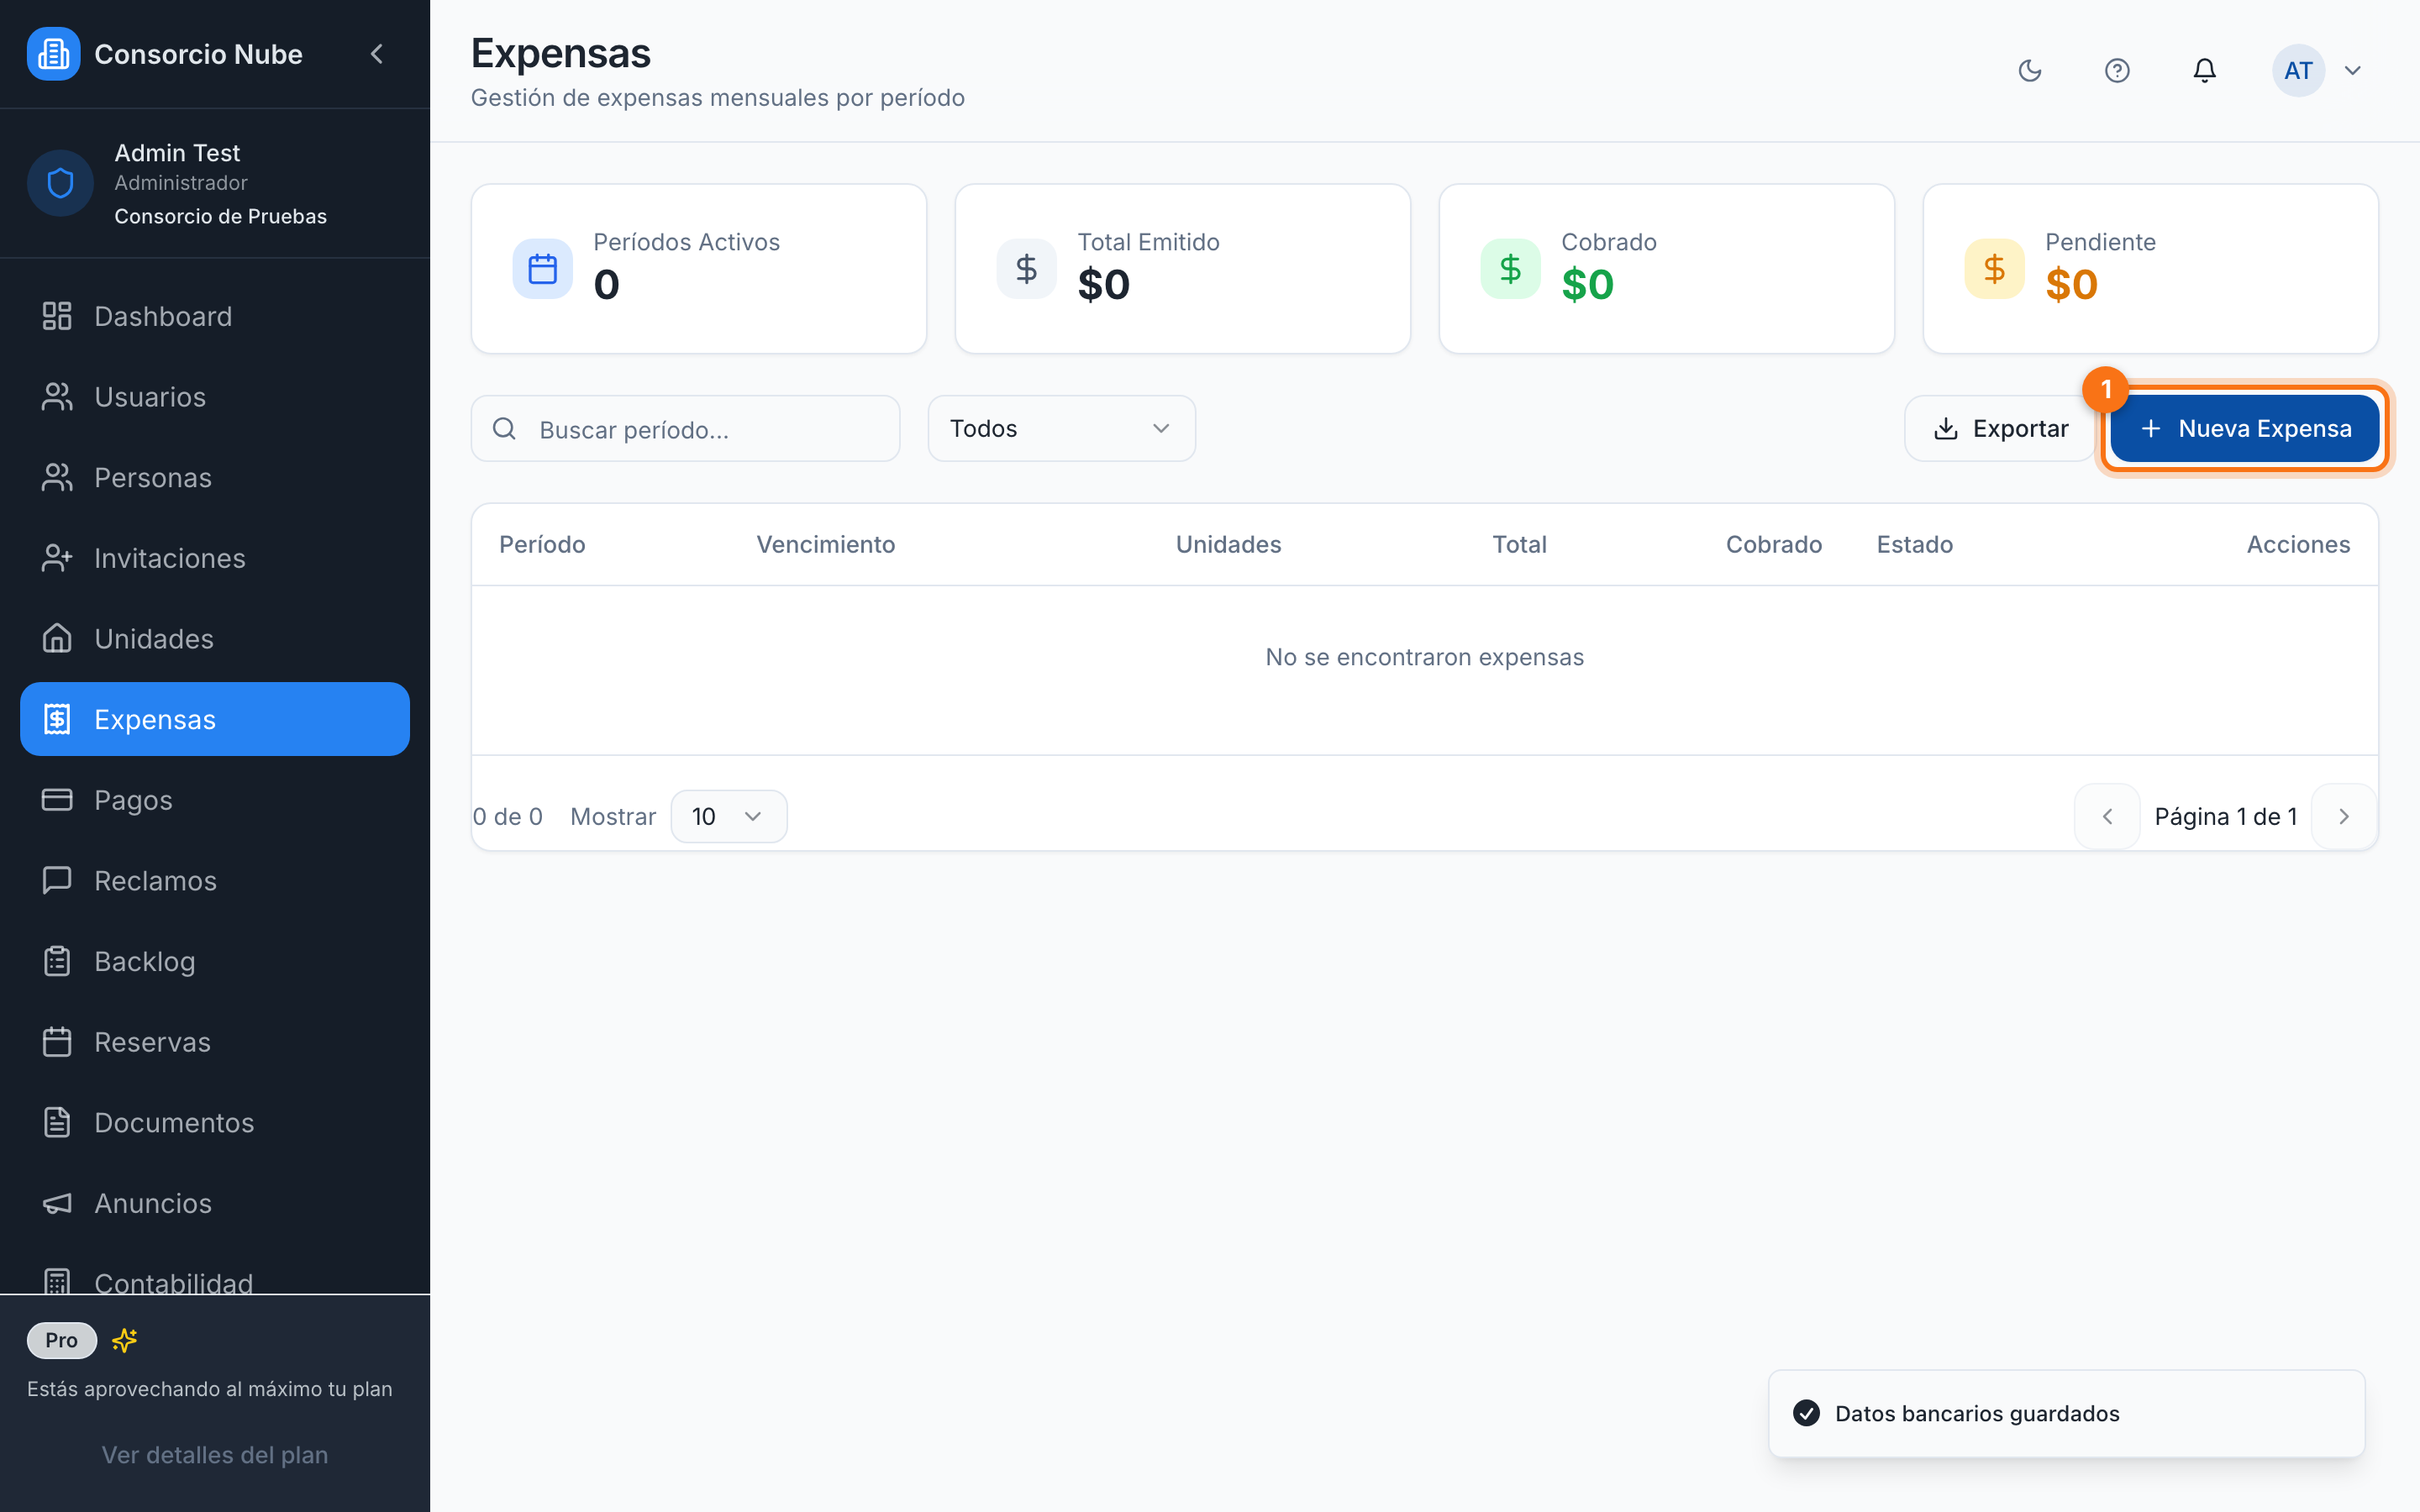Open Reclamos section
Image resolution: width=2420 pixels, height=1512 pixels.
pyautogui.click(x=215, y=881)
